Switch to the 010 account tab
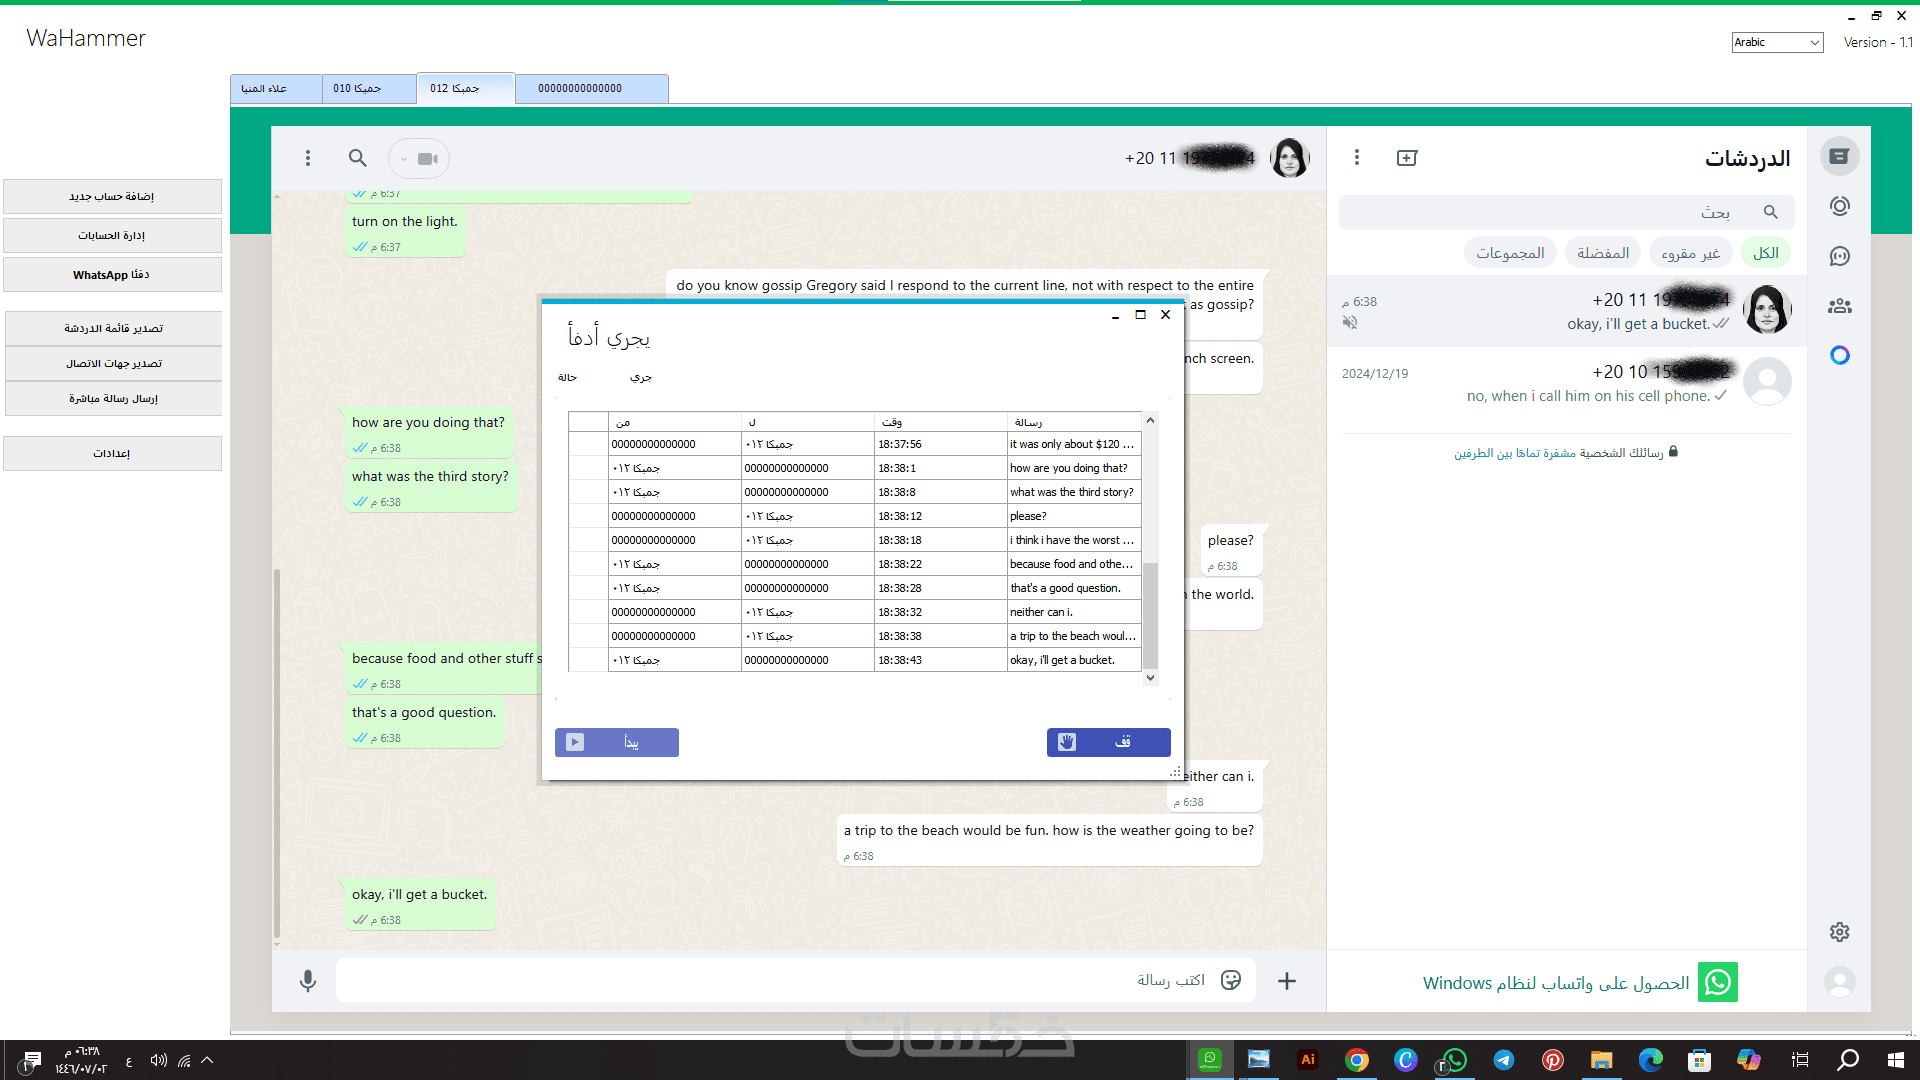Viewport: 1920px width, 1080px height. pyautogui.click(x=368, y=88)
